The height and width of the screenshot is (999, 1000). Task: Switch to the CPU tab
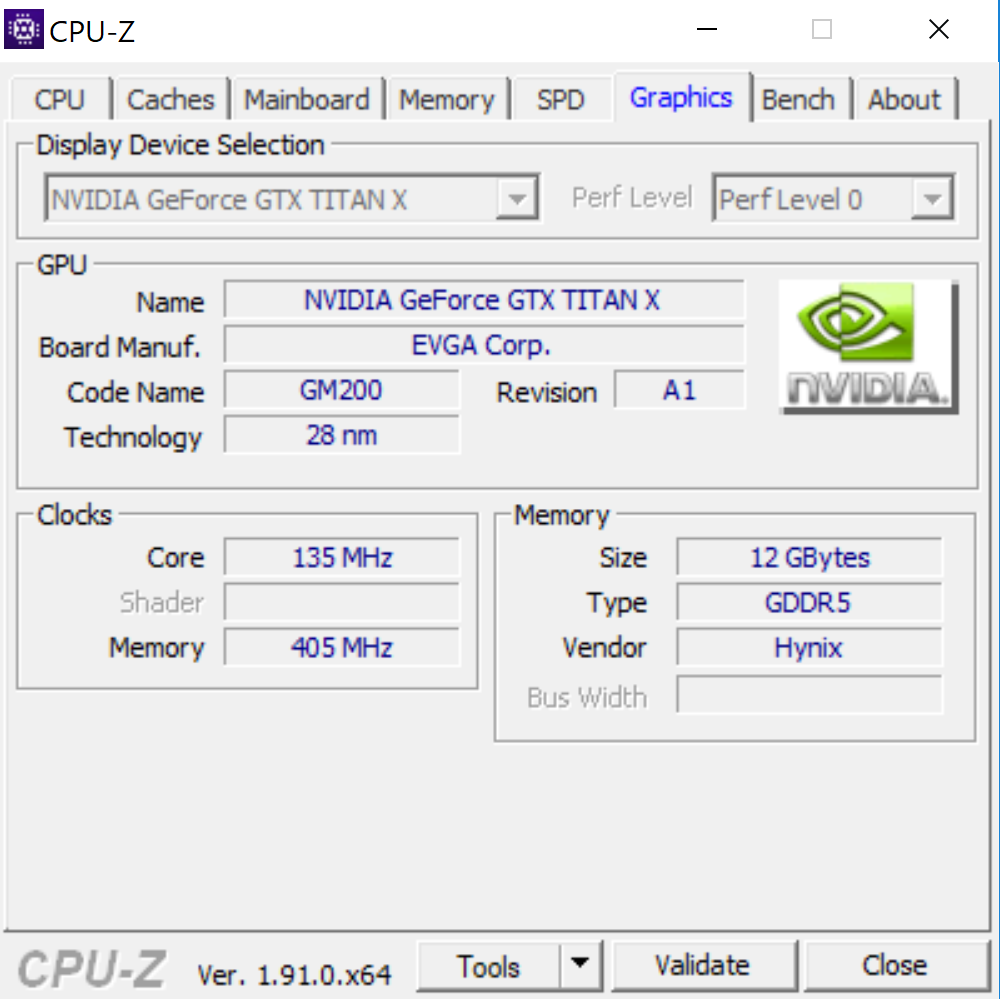[60, 100]
